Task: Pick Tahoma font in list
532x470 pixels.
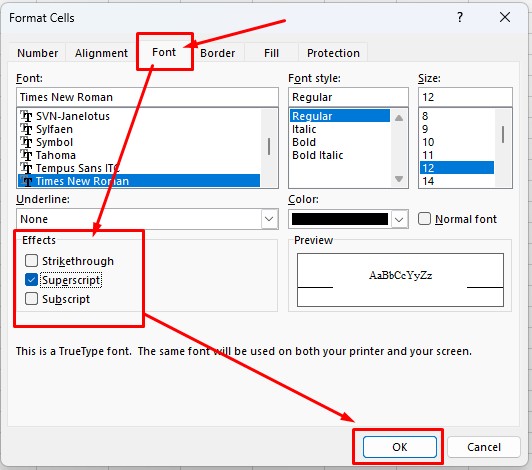Action: [x=139, y=155]
